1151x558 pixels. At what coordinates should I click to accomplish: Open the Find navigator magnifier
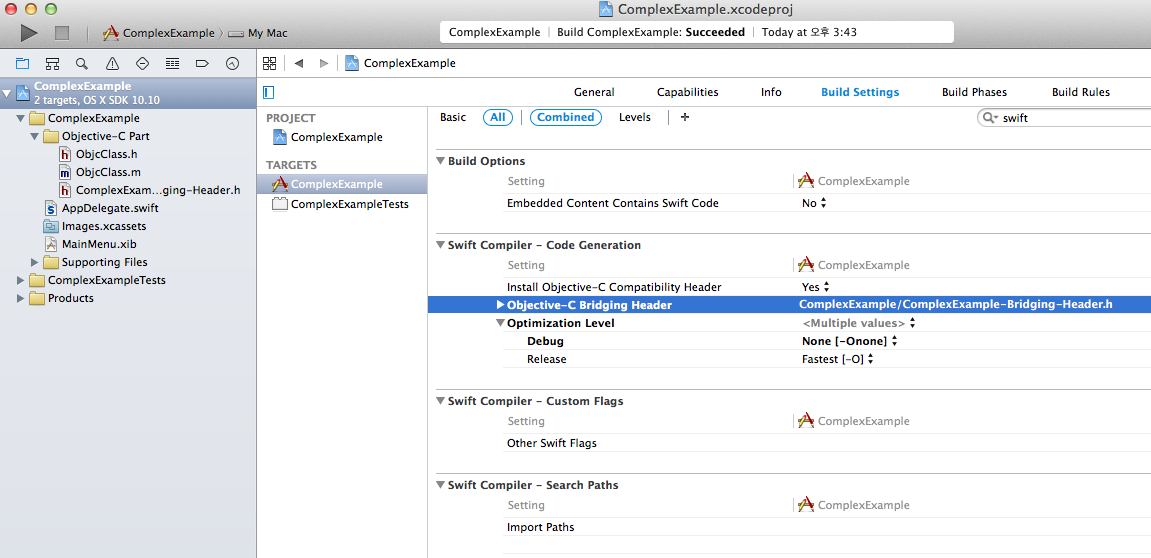click(82, 63)
